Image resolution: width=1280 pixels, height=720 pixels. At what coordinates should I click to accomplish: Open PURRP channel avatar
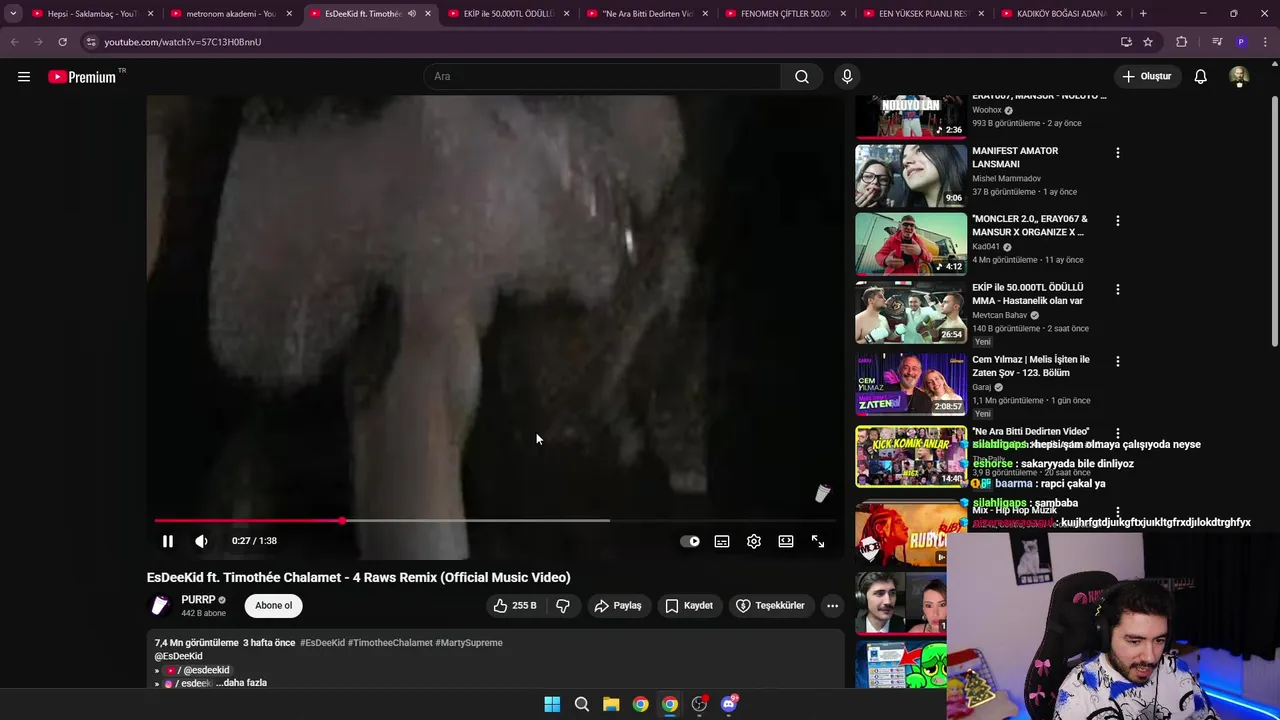point(160,606)
